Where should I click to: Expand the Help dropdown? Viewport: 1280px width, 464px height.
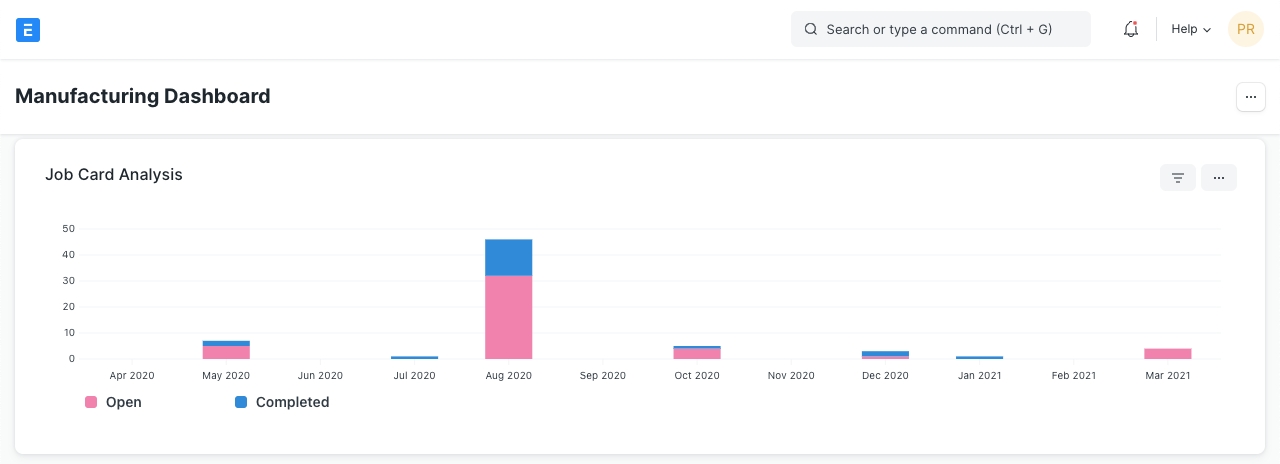[1190, 30]
